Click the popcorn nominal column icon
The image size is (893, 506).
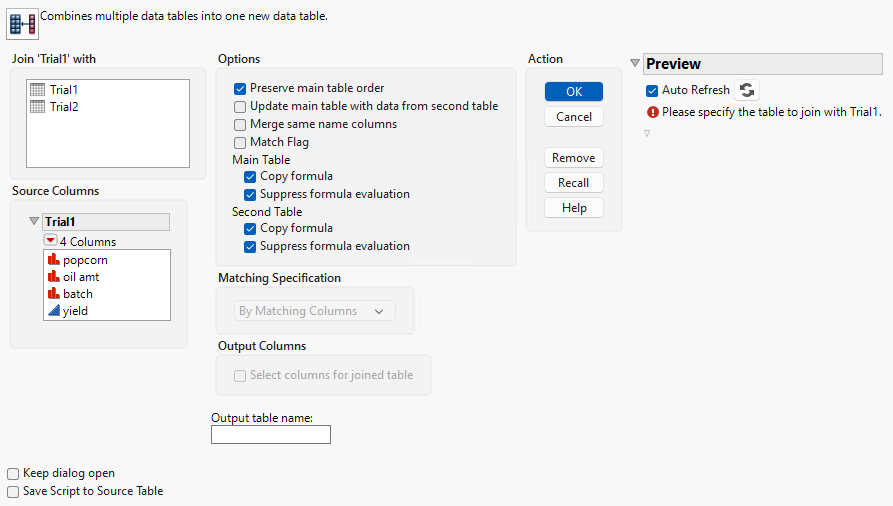[54, 260]
